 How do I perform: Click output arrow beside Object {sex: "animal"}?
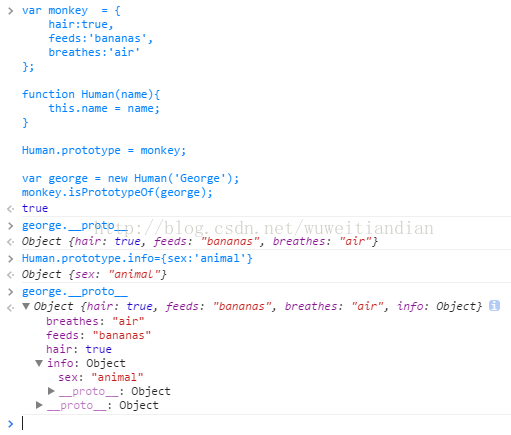tap(11, 275)
